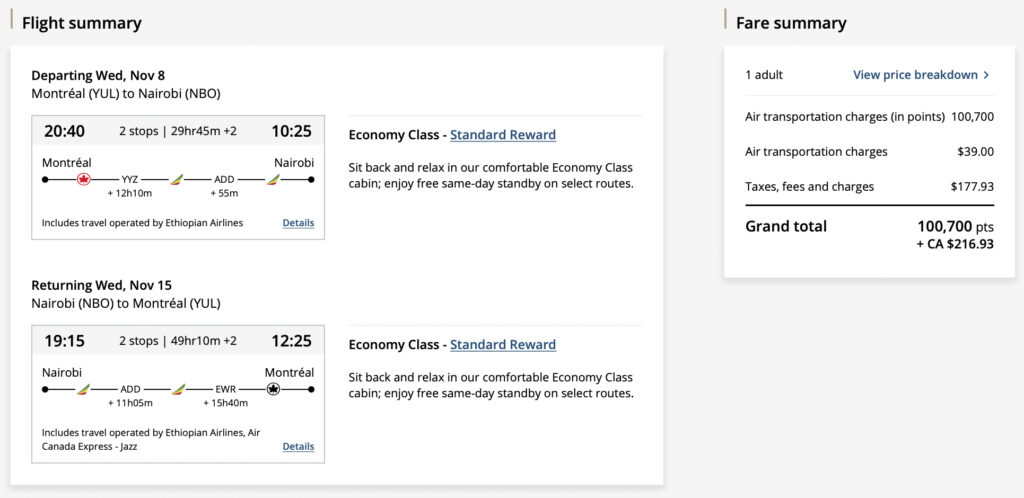Click the View price breakdown link
1024x498 pixels.
[915, 75]
